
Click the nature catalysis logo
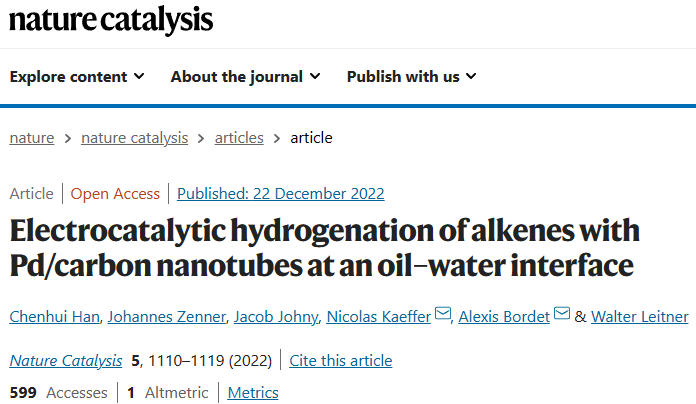(x=111, y=20)
